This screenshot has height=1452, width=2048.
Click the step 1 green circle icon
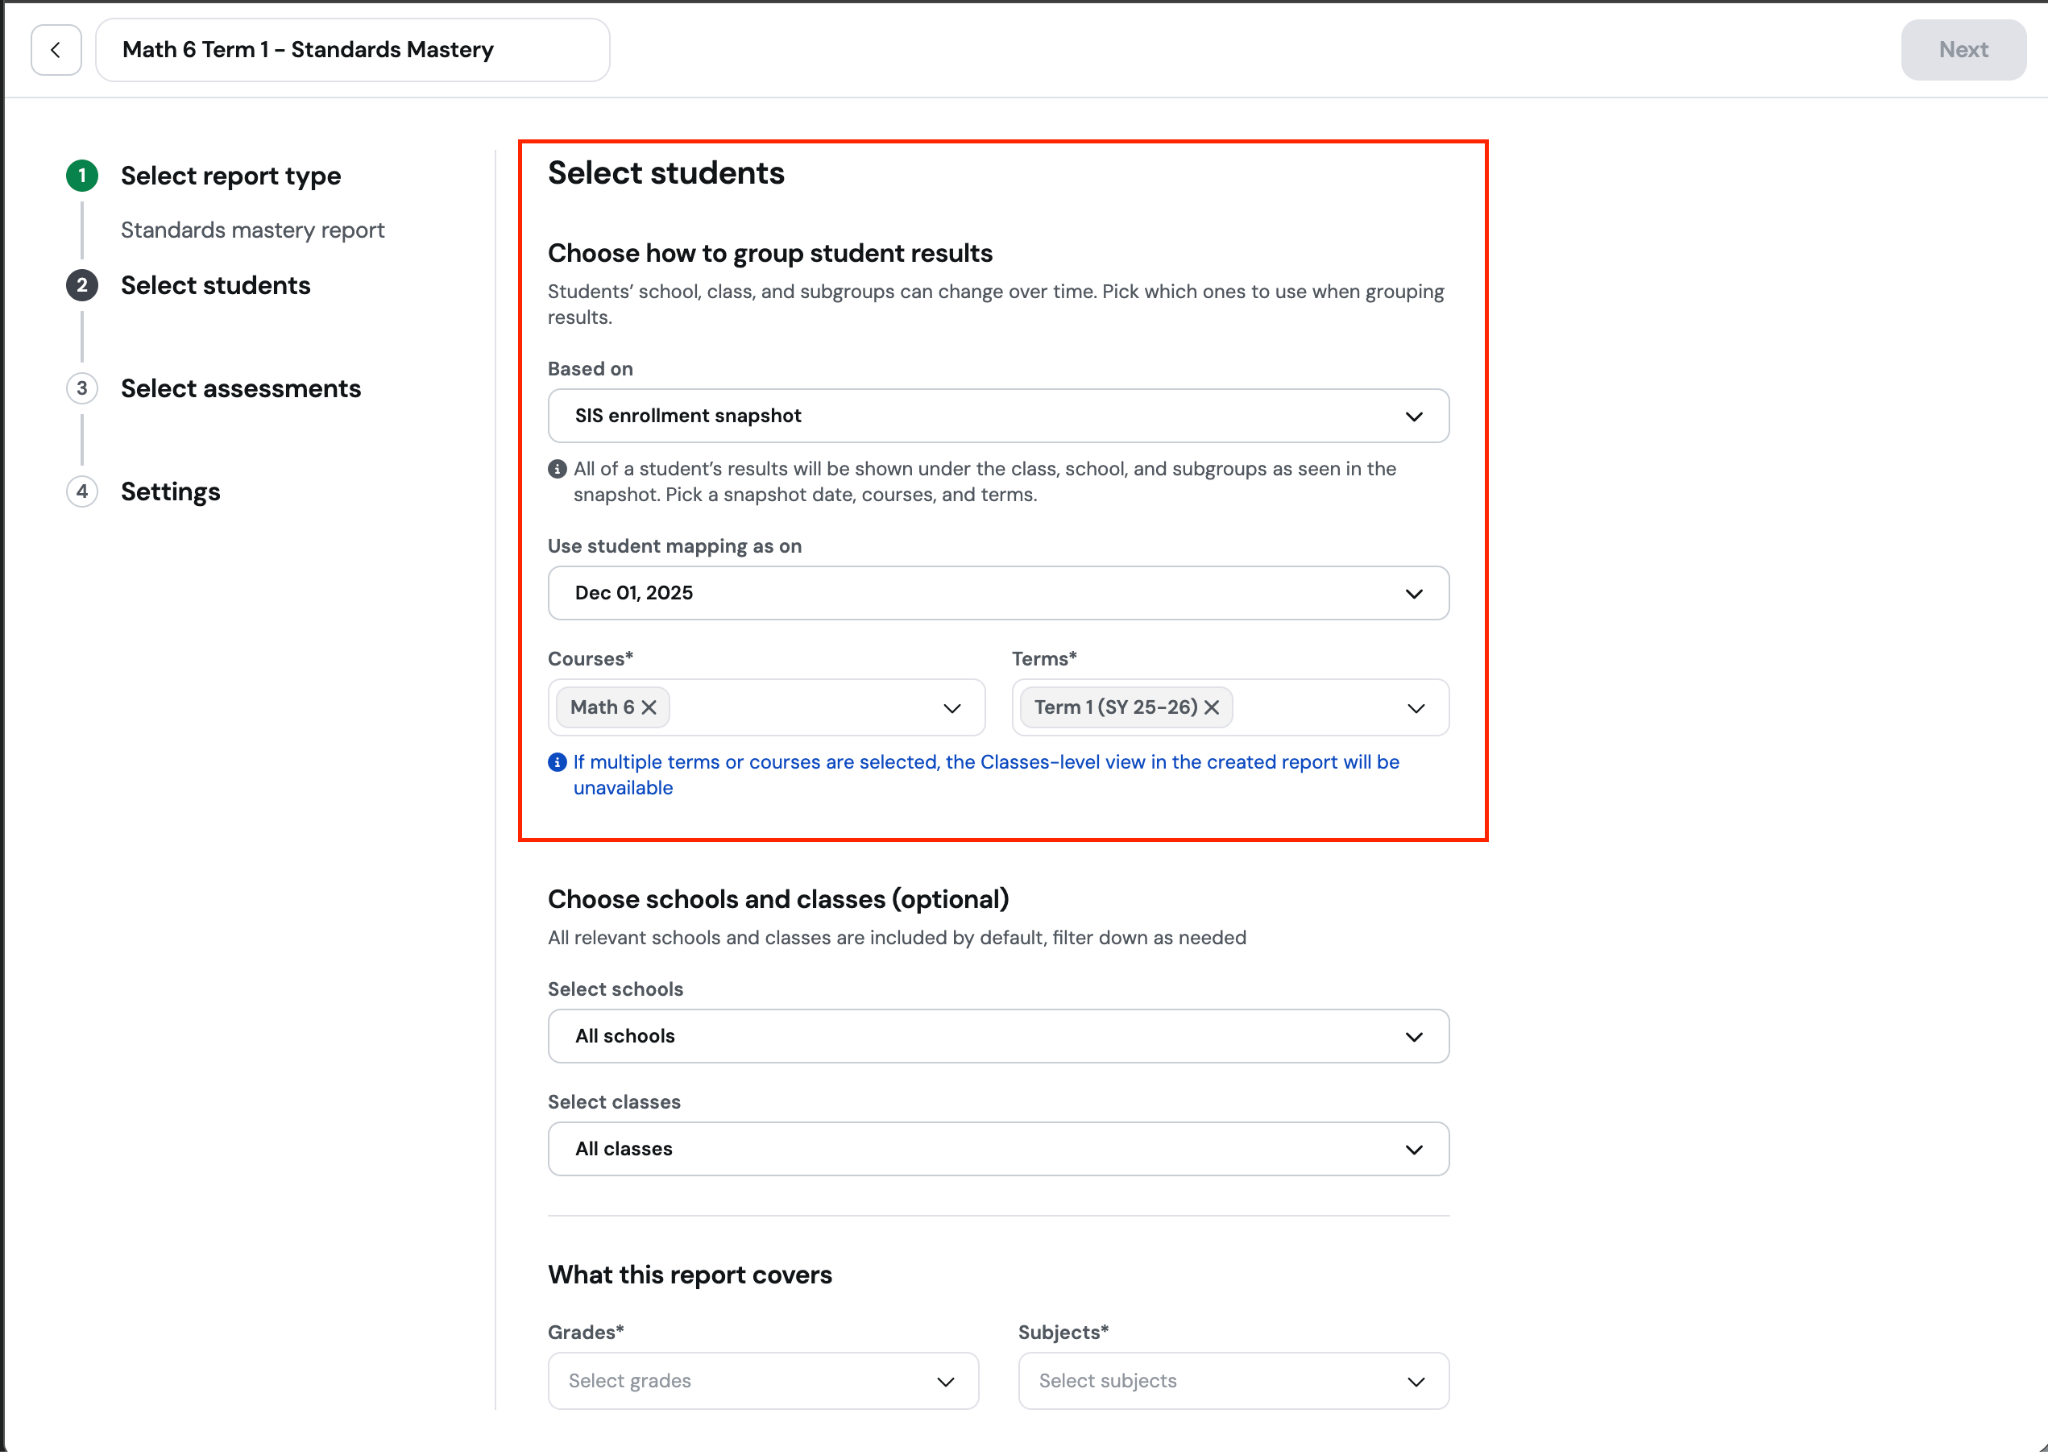(82, 176)
